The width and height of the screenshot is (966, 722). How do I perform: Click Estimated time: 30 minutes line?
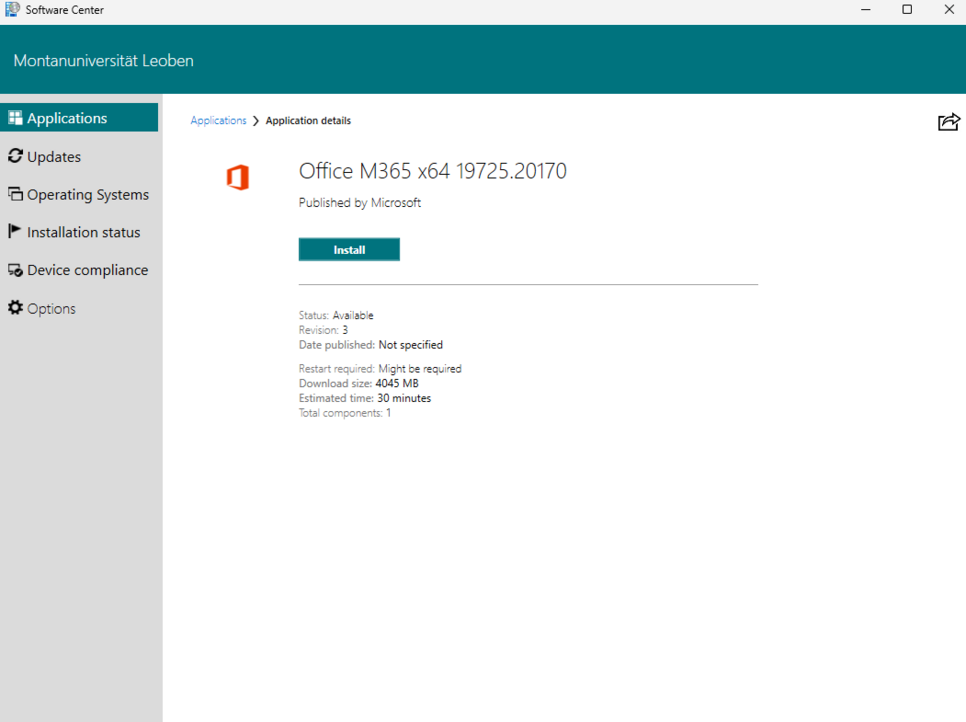(x=365, y=398)
